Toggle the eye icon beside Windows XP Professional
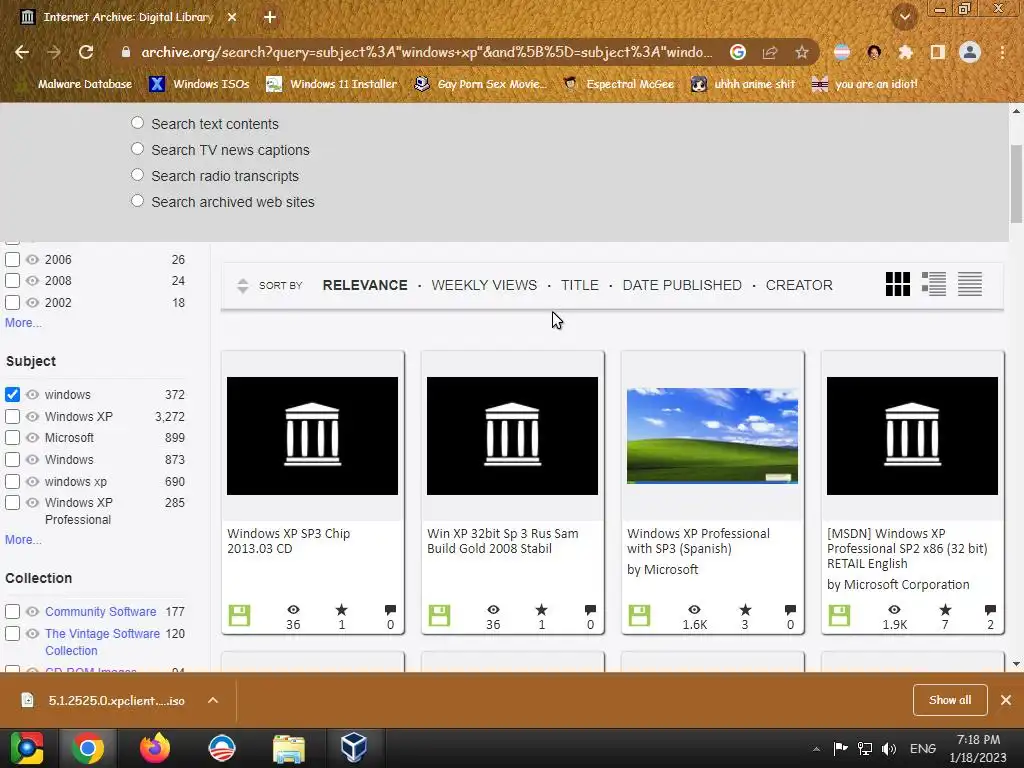Screen dimensions: 1024x768 (x=33, y=503)
